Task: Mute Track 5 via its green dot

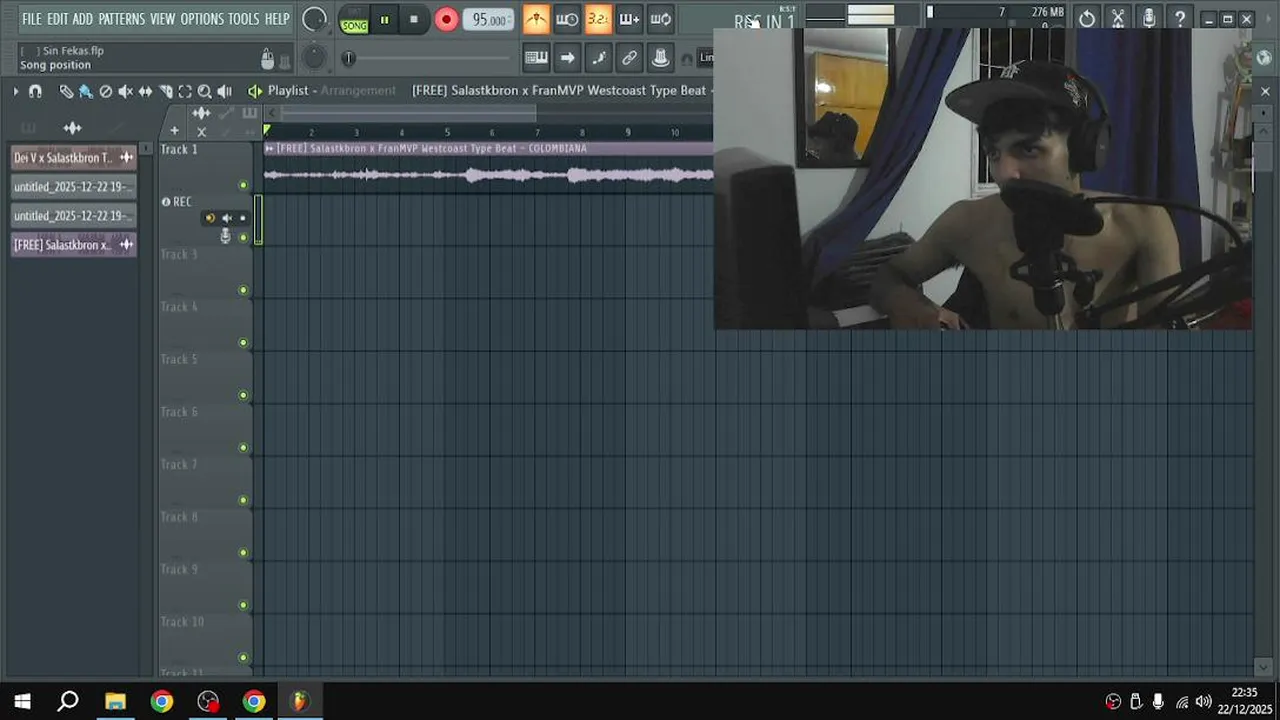Action: [x=243, y=395]
